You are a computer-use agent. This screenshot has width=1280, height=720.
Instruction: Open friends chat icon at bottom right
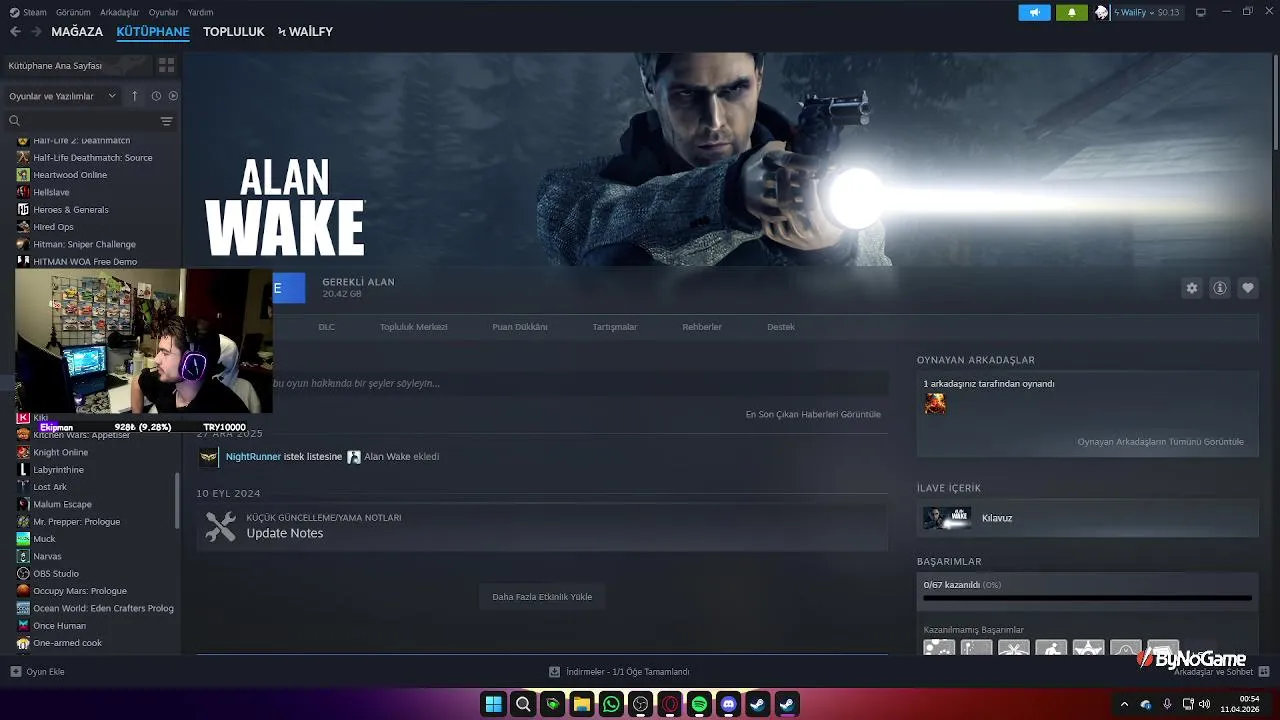[x=1264, y=671]
